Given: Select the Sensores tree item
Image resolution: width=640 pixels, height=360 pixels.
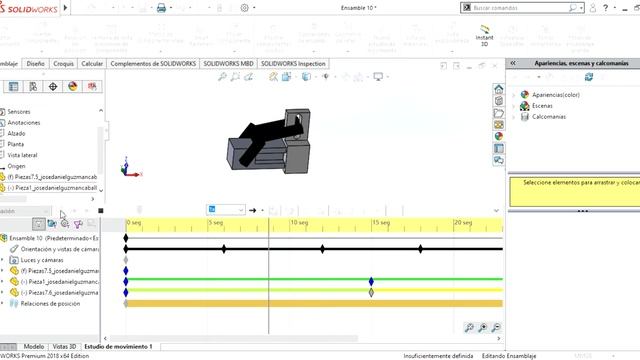Looking at the screenshot, I should [19, 112].
